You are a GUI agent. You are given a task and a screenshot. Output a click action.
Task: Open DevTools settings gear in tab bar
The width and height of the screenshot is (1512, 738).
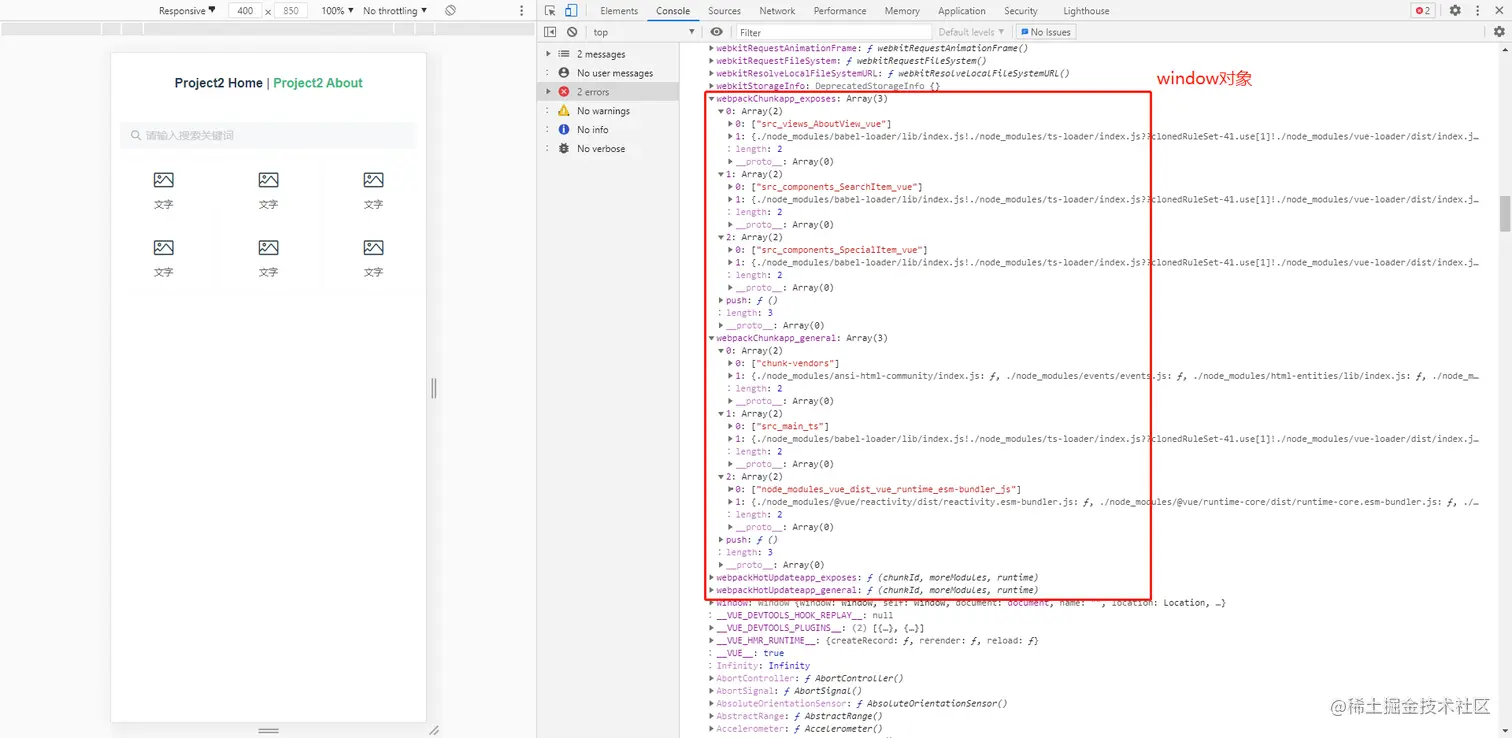(x=1455, y=11)
